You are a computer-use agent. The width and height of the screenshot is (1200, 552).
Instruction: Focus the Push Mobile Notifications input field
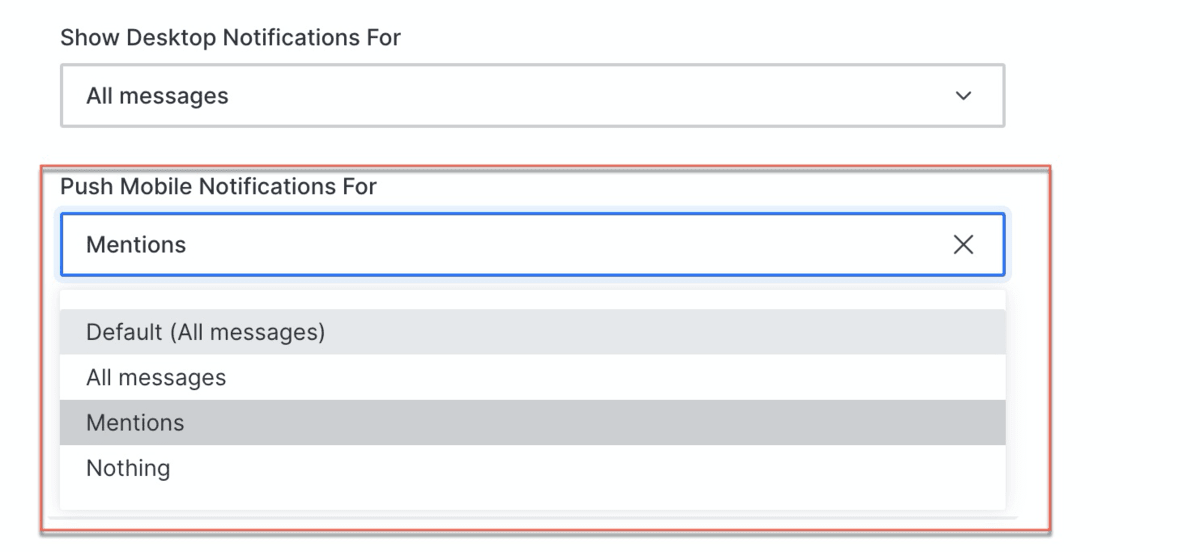pos(500,245)
